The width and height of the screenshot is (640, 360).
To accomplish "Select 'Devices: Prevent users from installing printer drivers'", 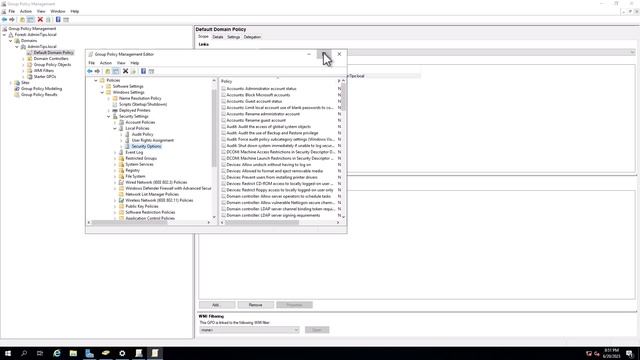I will (x=272, y=178).
